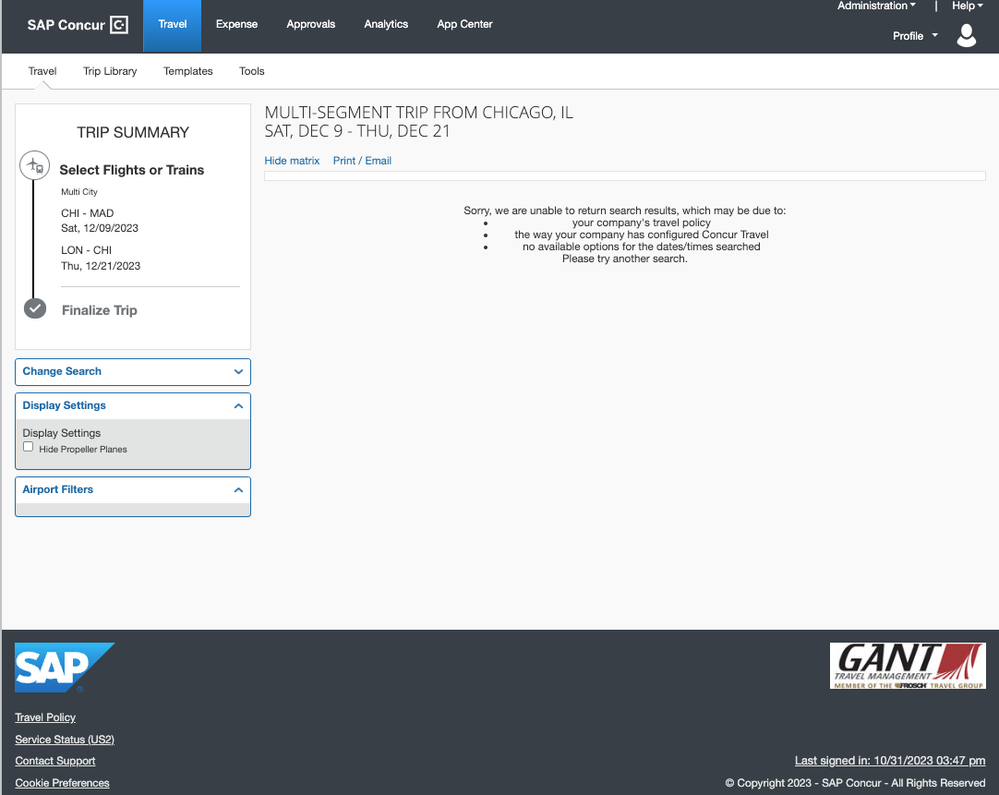Screen dimensions: 999x795
Task: Click the copyright SAP Concur footer text
Action: (x=855, y=783)
